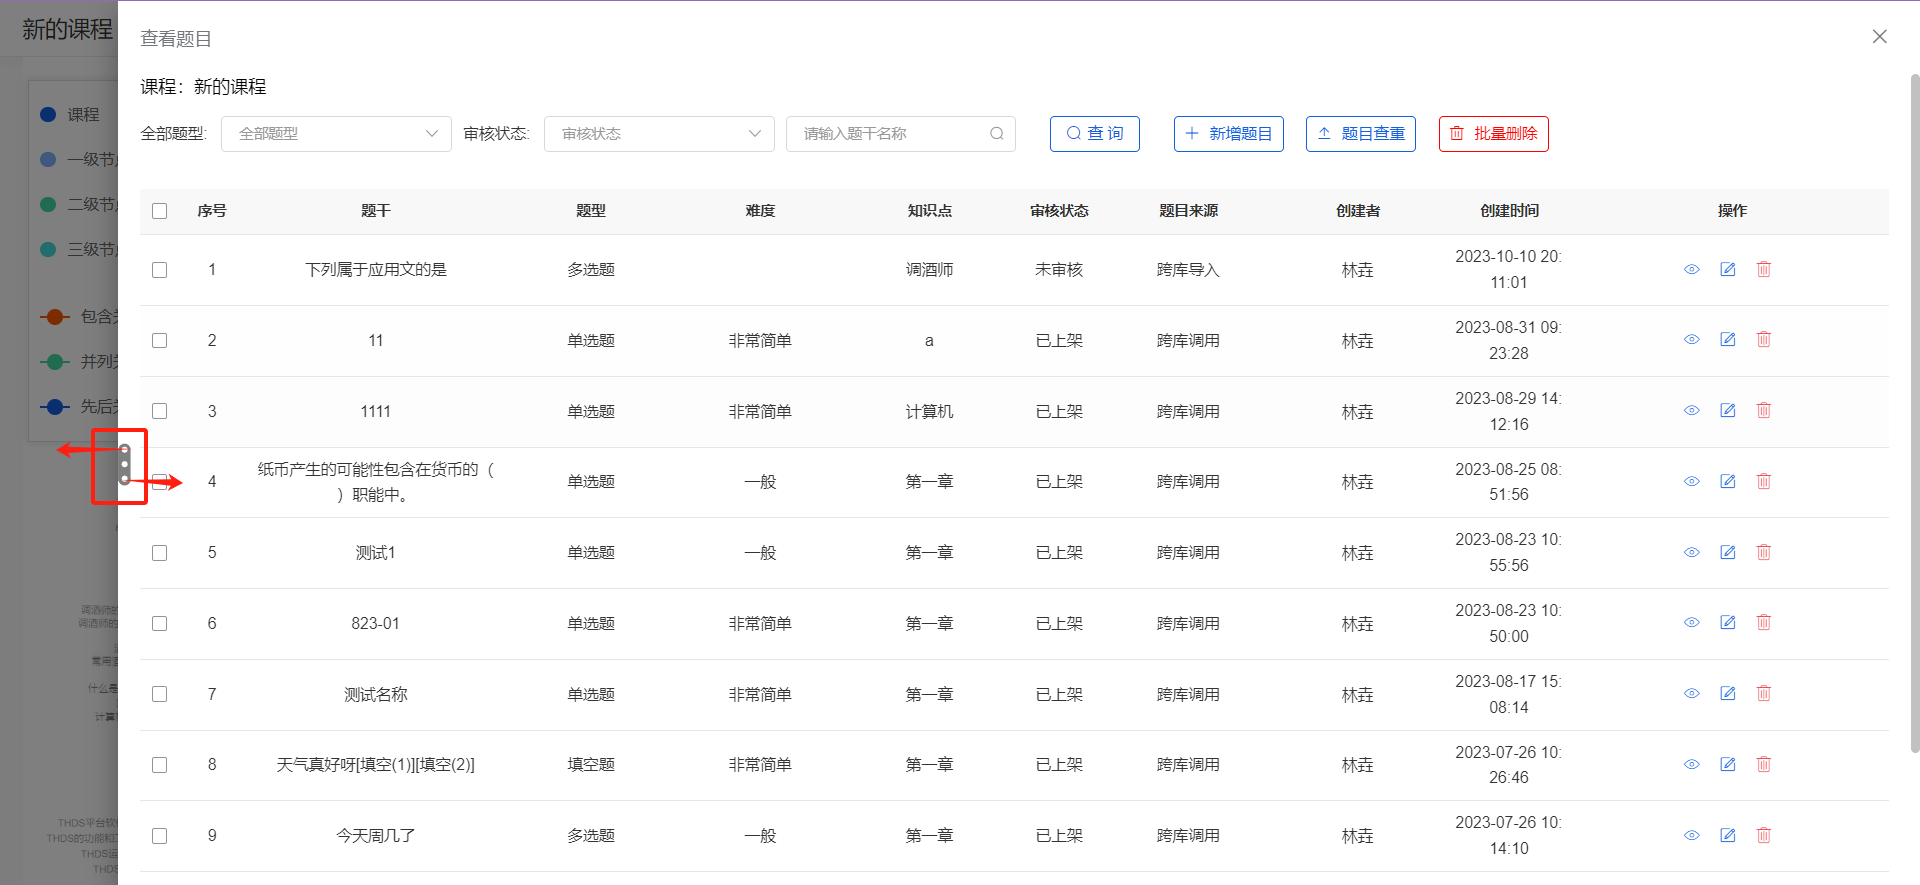
Task: Edit the 今天周几了 question
Action: (x=1727, y=836)
